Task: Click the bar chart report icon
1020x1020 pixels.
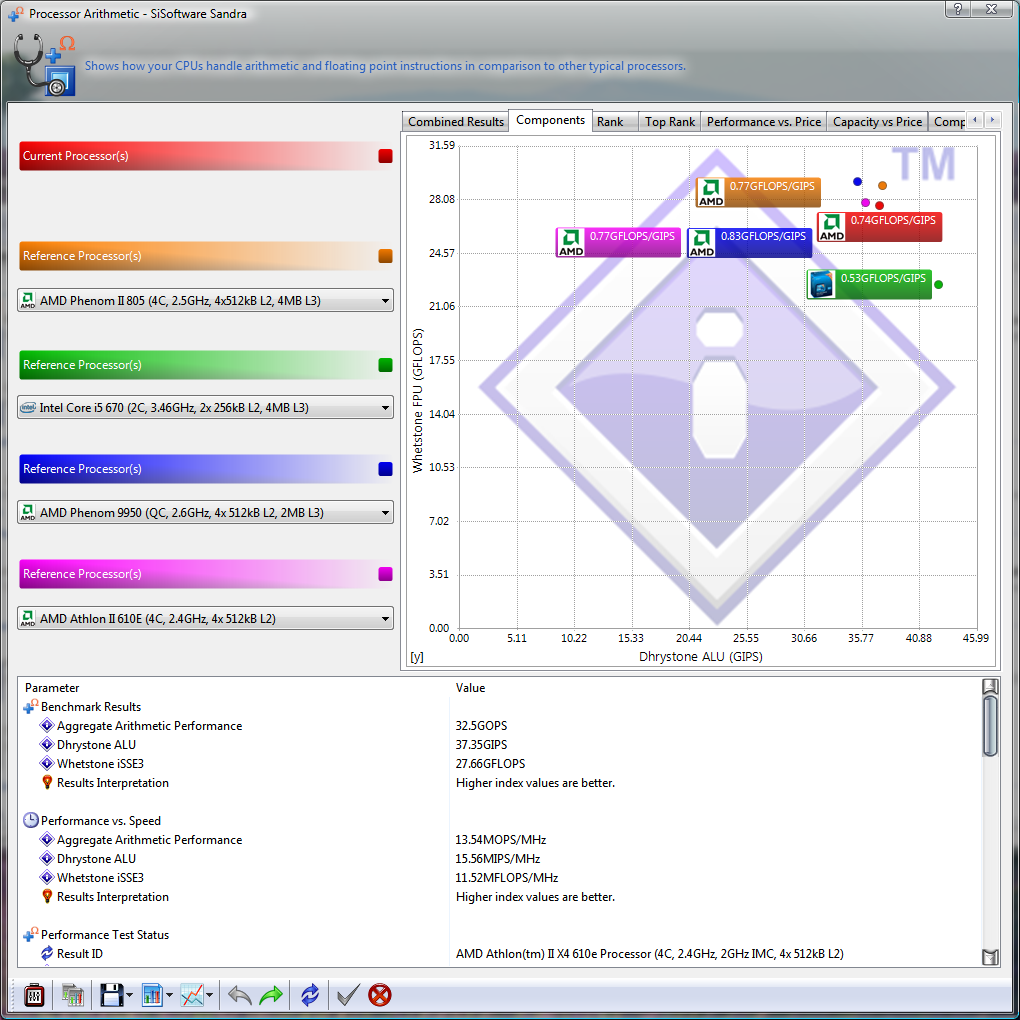Action: pyautogui.click(x=152, y=995)
